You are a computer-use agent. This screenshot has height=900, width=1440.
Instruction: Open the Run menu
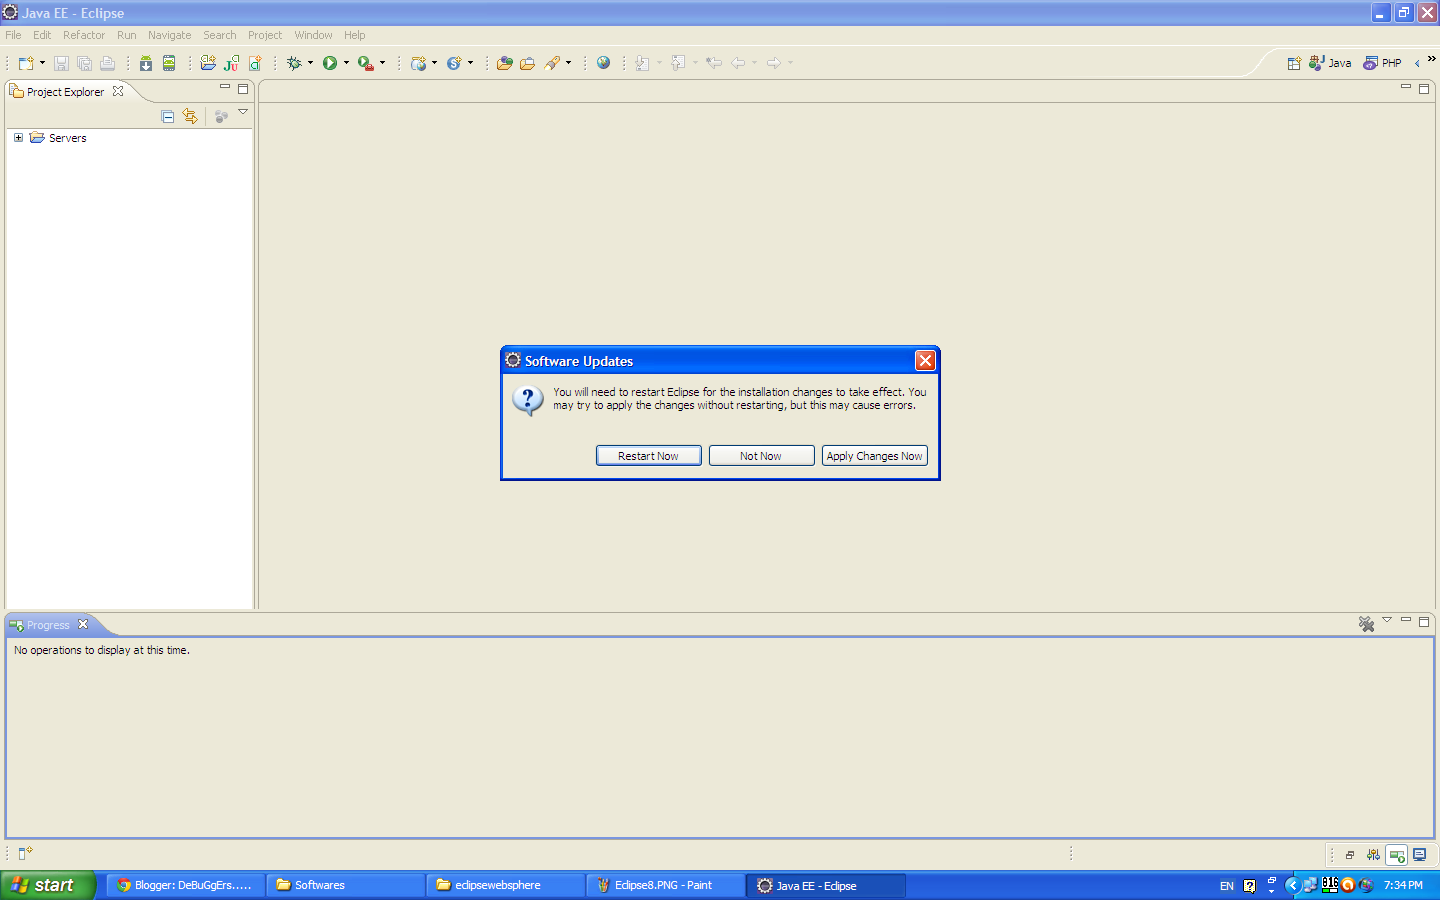click(x=126, y=35)
